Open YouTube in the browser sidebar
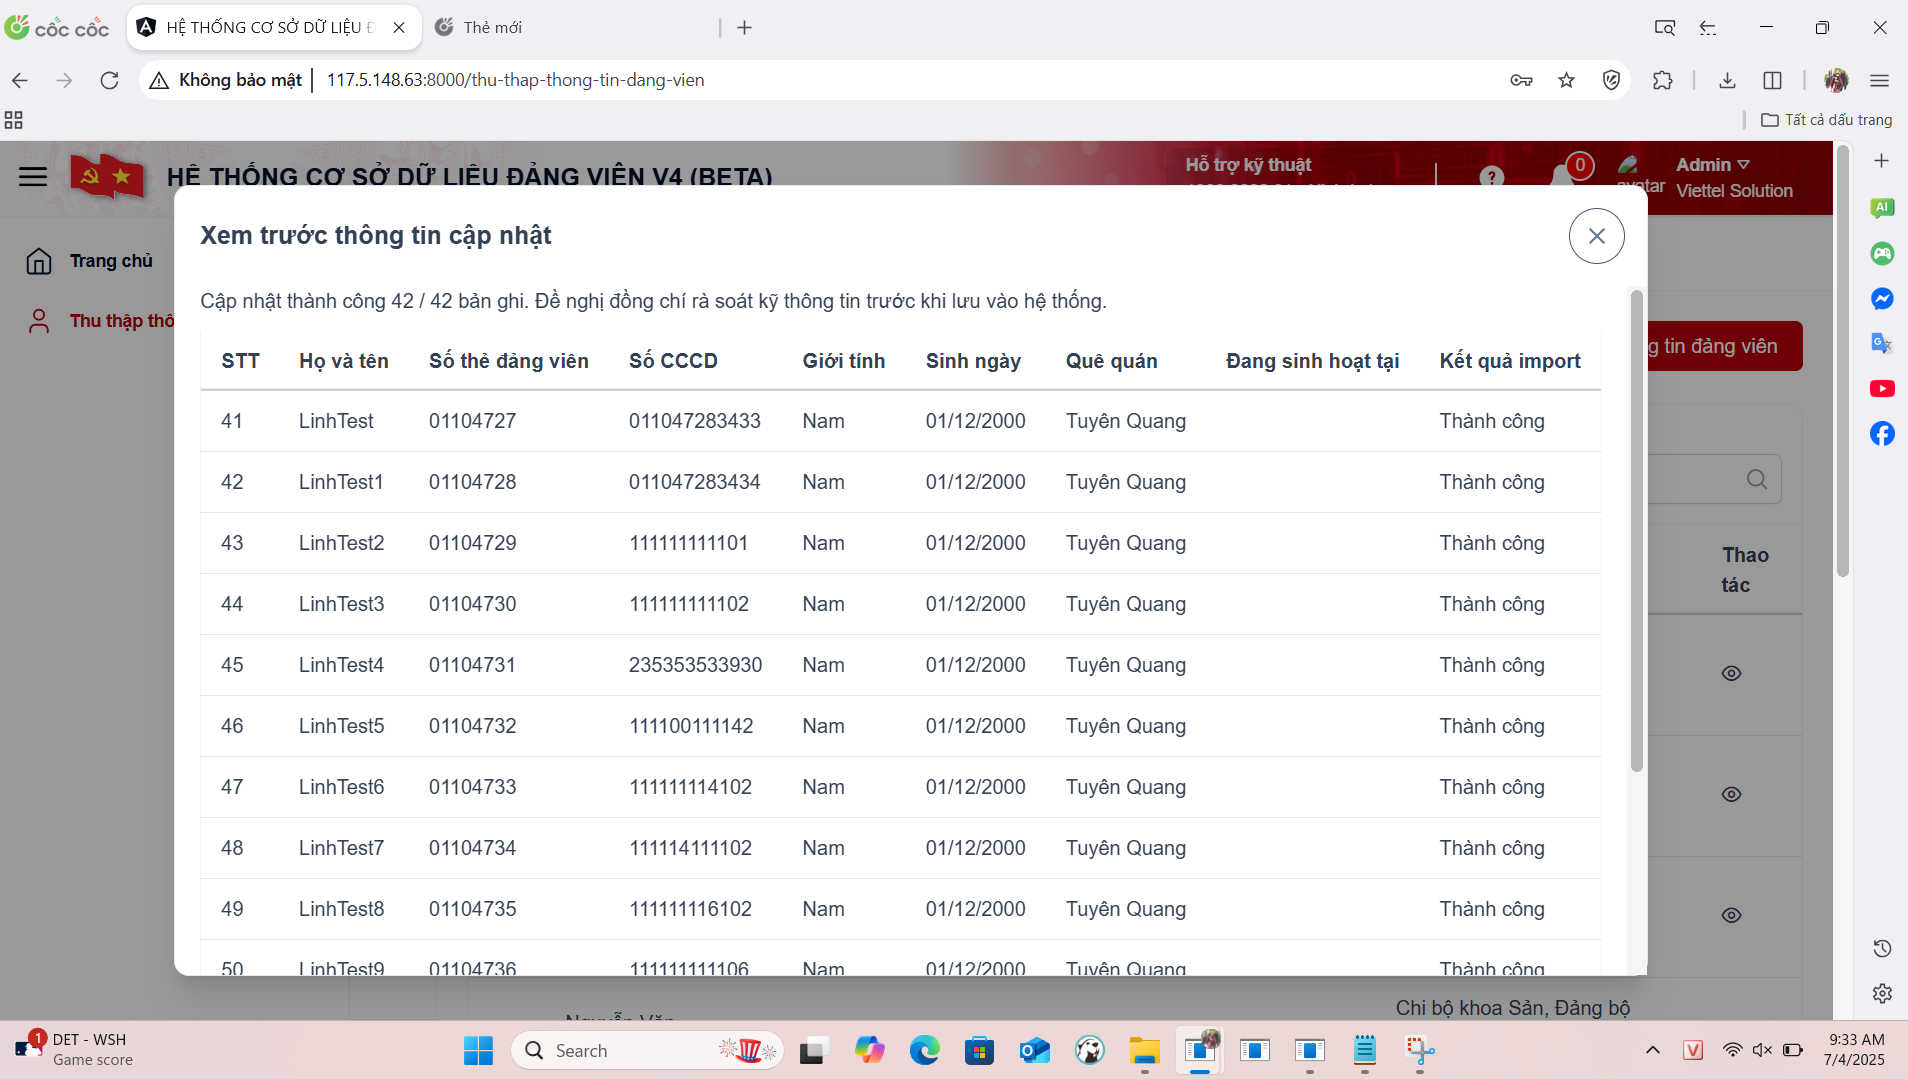This screenshot has height=1079, width=1908. tap(1882, 389)
